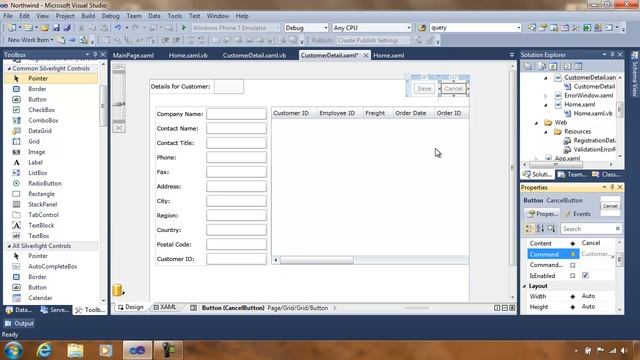The width and height of the screenshot is (640, 360).
Task: Open the Build menu
Action: (88, 16)
